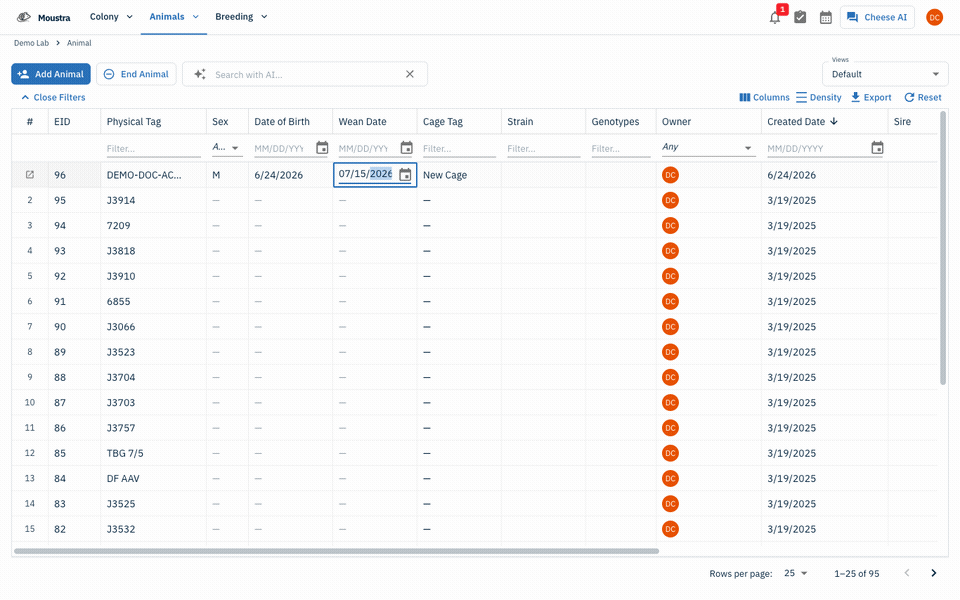The image size is (960, 600).
Task: Clear the AI search field
Action: [x=410, y=74]
